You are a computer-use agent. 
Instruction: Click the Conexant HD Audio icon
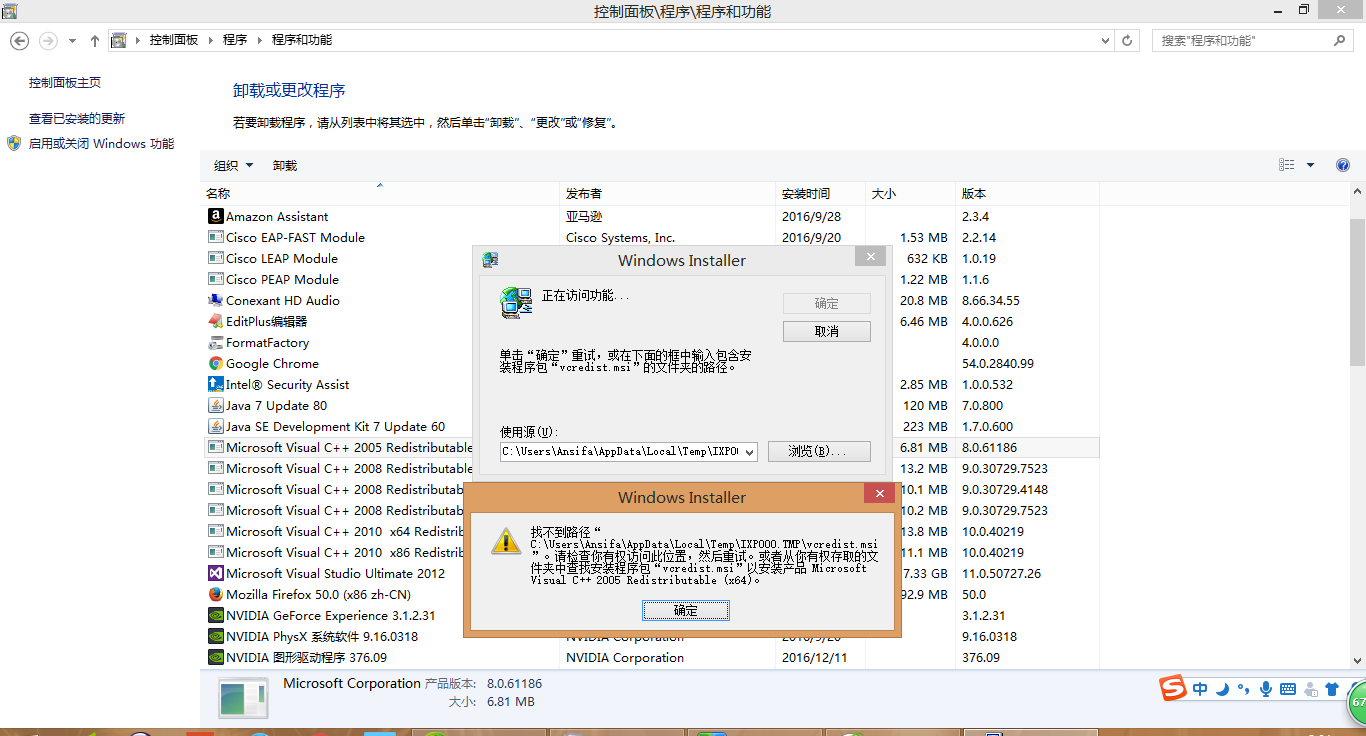[215, 300]
